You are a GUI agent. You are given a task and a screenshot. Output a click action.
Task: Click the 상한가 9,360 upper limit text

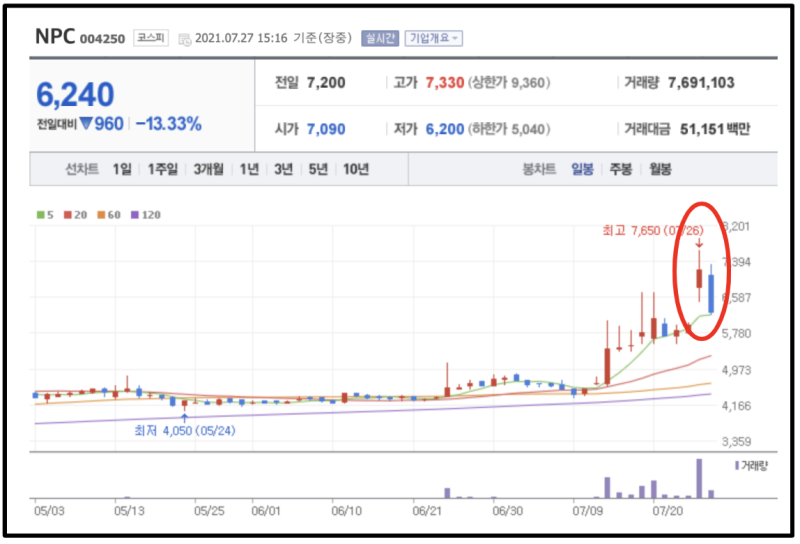(x=509, y=83)
